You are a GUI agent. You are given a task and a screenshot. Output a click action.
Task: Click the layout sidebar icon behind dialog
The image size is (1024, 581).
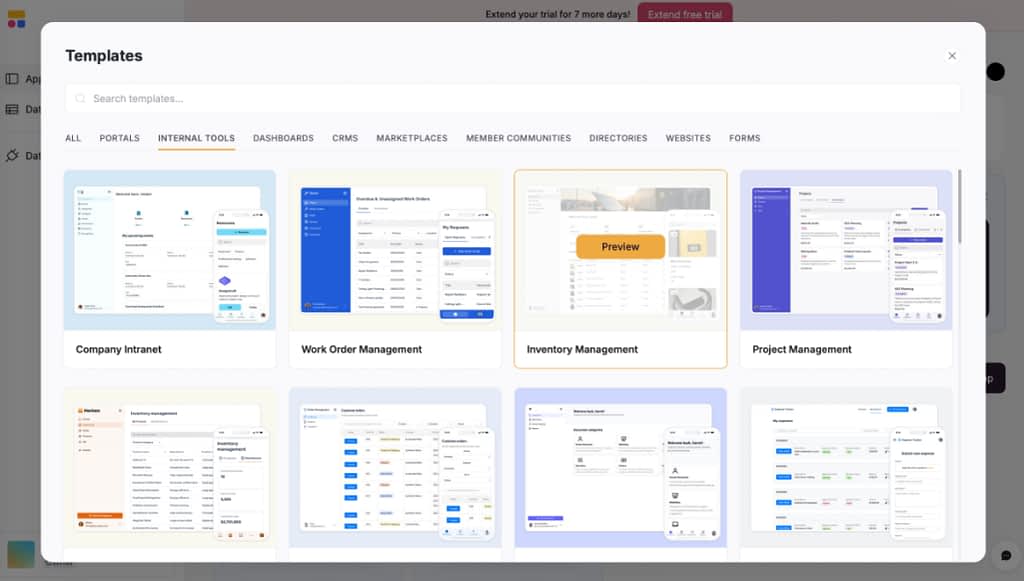coord(12,79)
